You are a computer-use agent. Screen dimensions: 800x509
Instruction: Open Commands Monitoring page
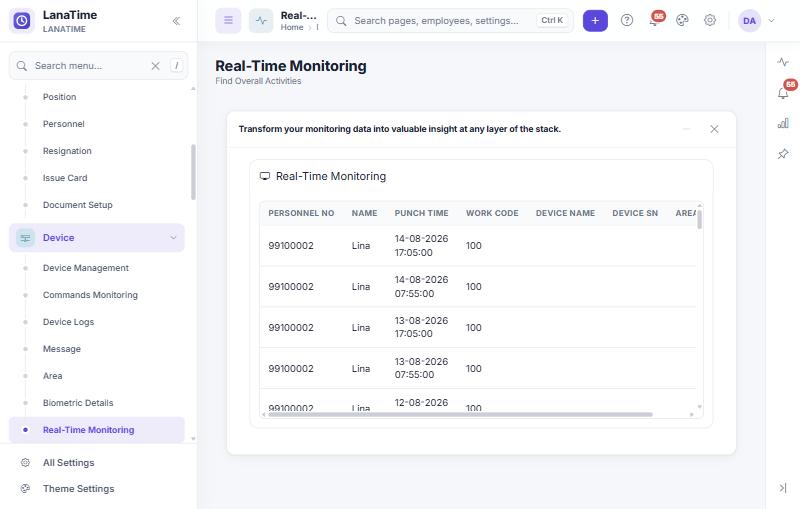pos(90,295)
